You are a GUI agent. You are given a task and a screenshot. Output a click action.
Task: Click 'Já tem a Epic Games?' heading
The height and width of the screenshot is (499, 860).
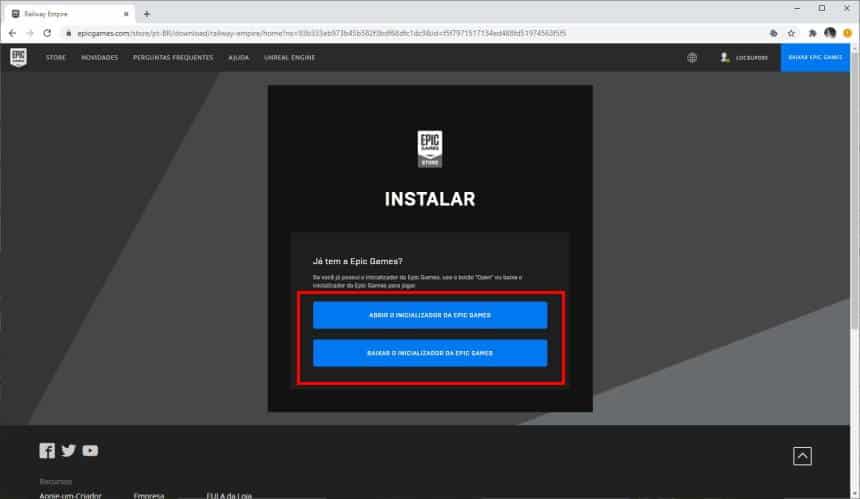click(358, 262)
